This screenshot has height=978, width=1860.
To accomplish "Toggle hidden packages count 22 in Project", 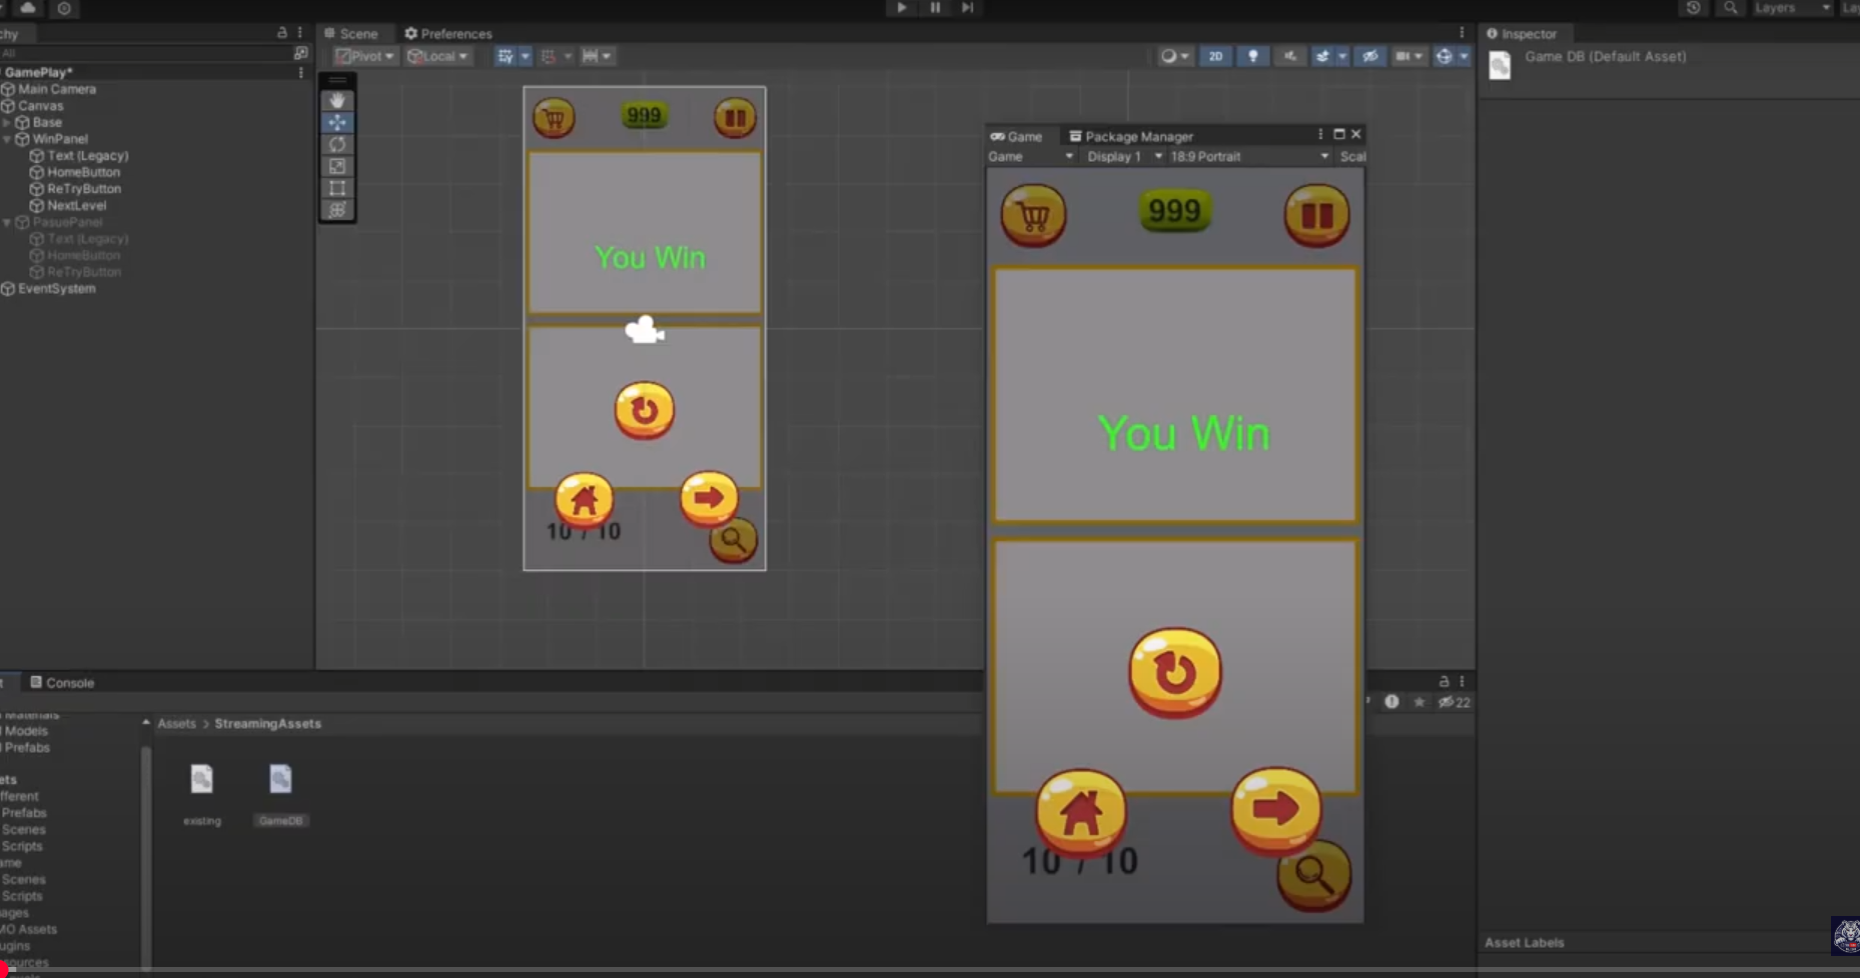I will pyautogui.click(x=1455, y=702).
